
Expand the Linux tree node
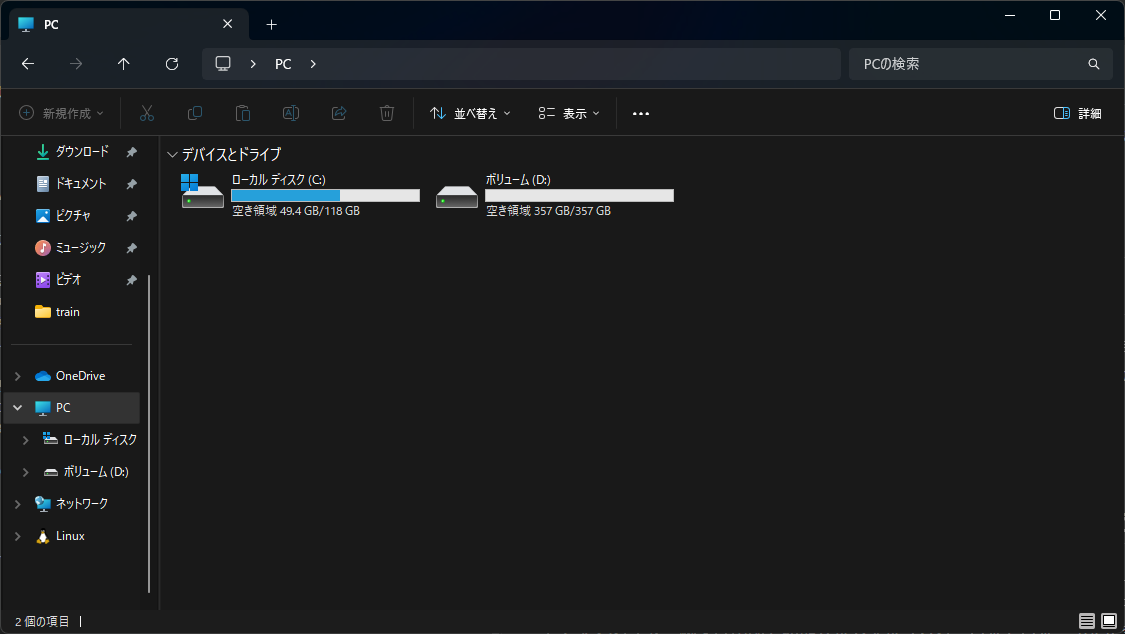18,536
